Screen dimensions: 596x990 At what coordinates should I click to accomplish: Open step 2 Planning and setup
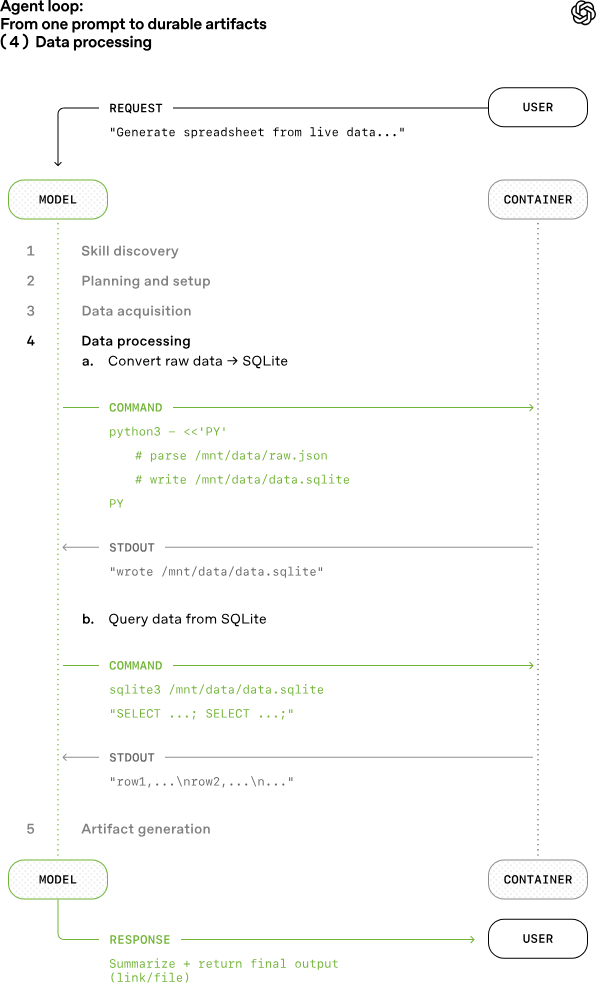point(146,281)
